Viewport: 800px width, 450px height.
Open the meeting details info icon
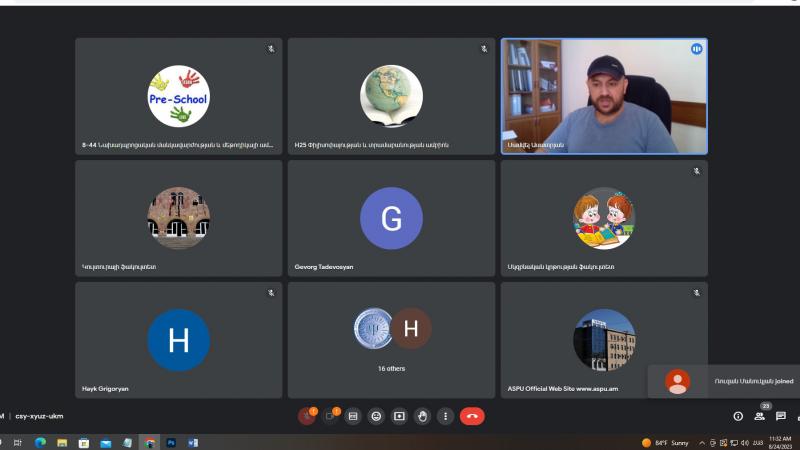click(738, 416)
